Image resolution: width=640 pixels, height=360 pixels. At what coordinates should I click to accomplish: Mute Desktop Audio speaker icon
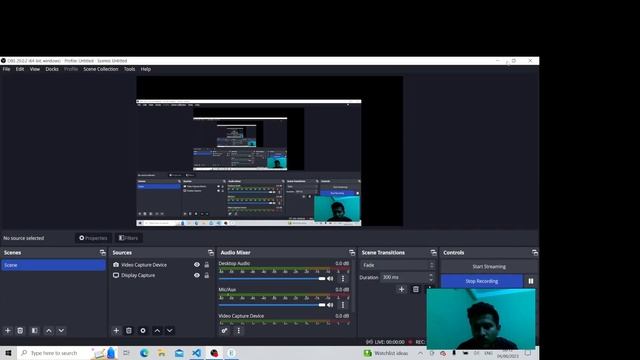pyautogui.click(x=330, y=279)
